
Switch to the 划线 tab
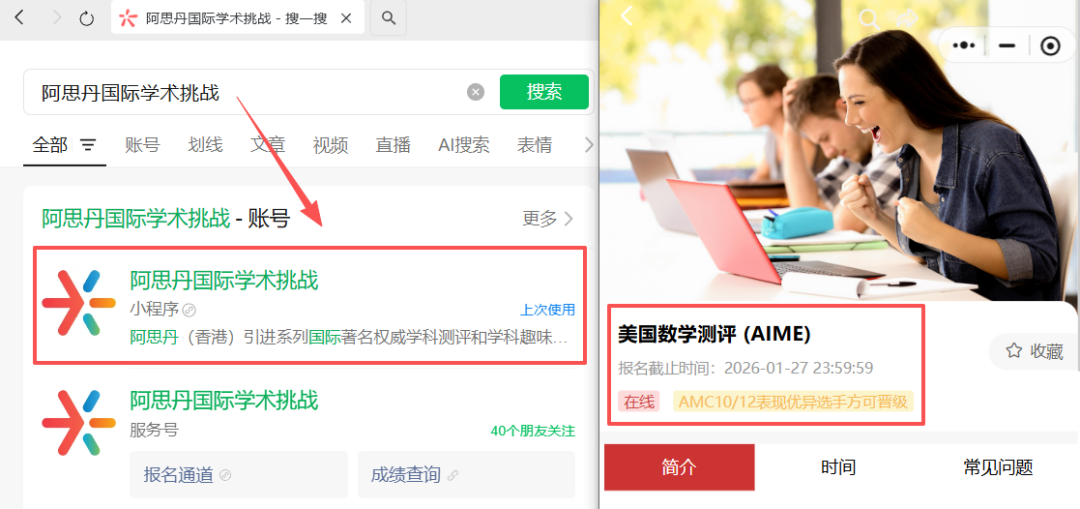coord(205,145)
